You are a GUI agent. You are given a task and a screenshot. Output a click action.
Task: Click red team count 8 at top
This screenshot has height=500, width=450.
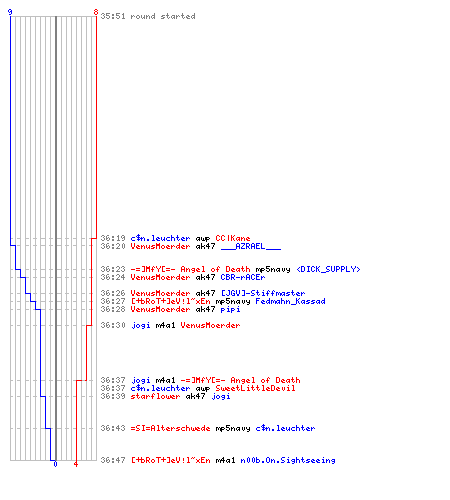96,12
